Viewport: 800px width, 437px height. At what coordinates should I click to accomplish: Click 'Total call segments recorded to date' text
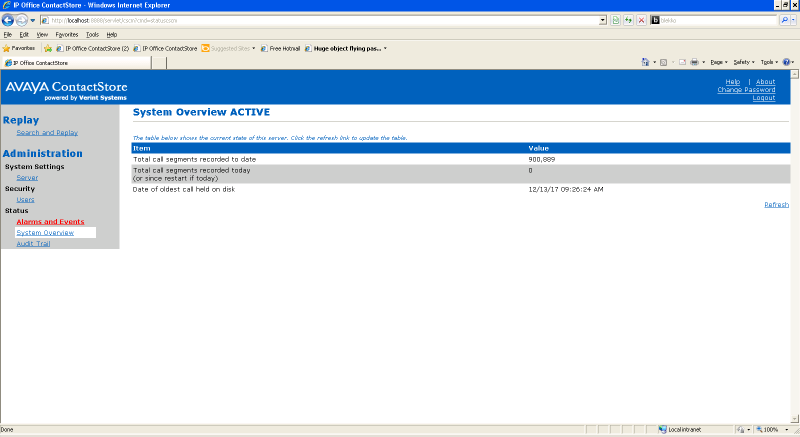click(194, 159)
